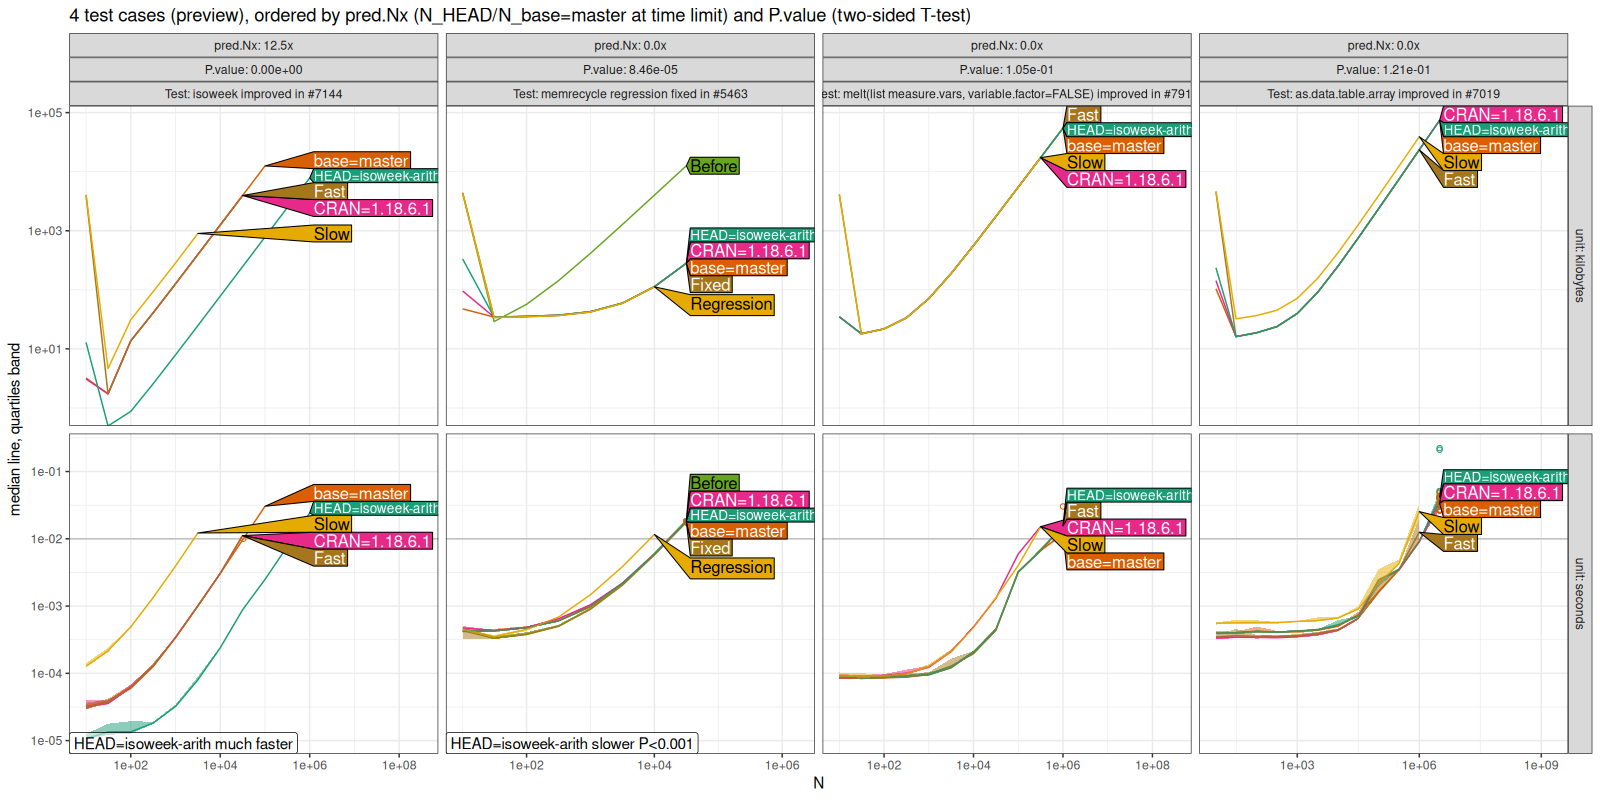The image size is (1600, 800).
Task: Click the 'unit: kilobytes' row strip
Action: (x=1580, y=266)
